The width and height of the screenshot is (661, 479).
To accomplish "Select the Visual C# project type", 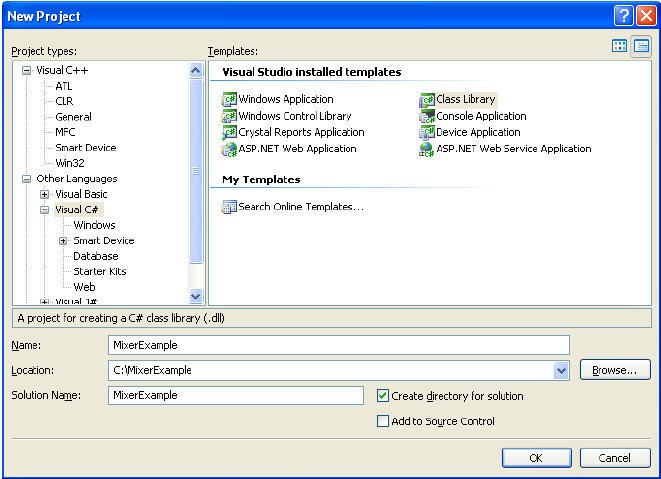I will 77,210.
